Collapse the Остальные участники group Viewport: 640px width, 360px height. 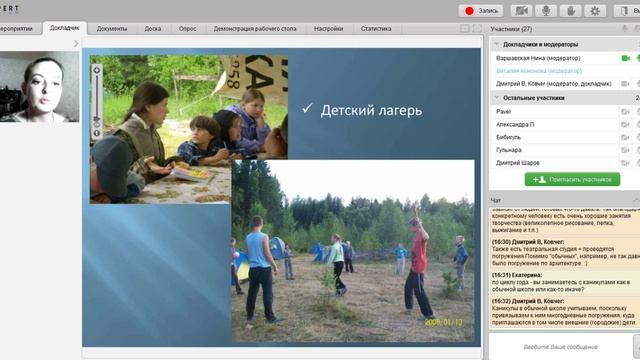[x=497, y=98]
